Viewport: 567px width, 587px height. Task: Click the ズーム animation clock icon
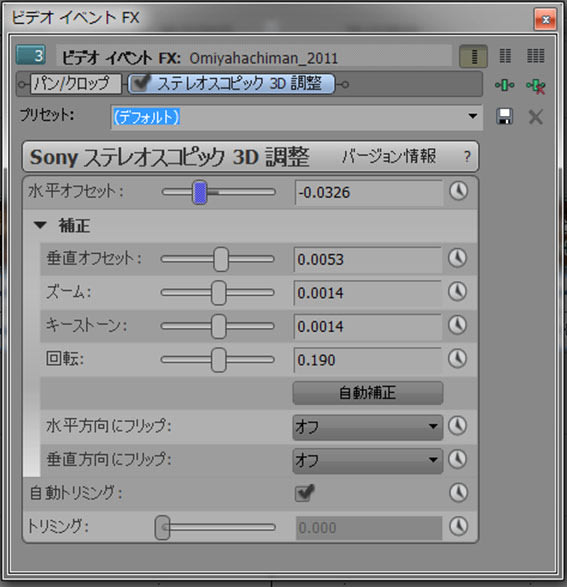point(457,292)
